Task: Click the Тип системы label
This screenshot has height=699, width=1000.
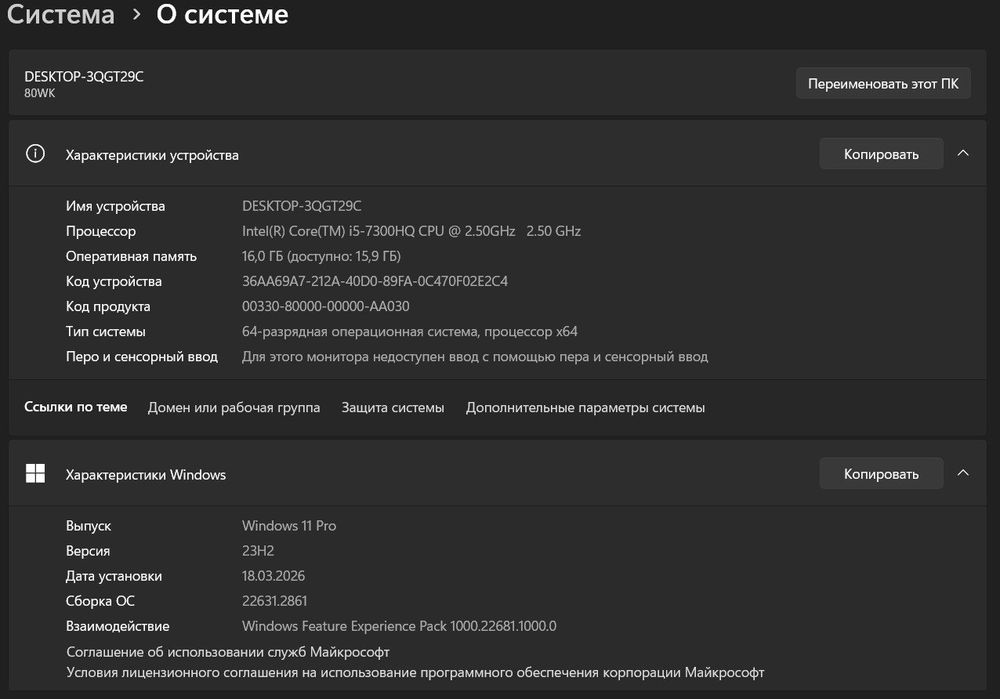Action: click(106, 332)
